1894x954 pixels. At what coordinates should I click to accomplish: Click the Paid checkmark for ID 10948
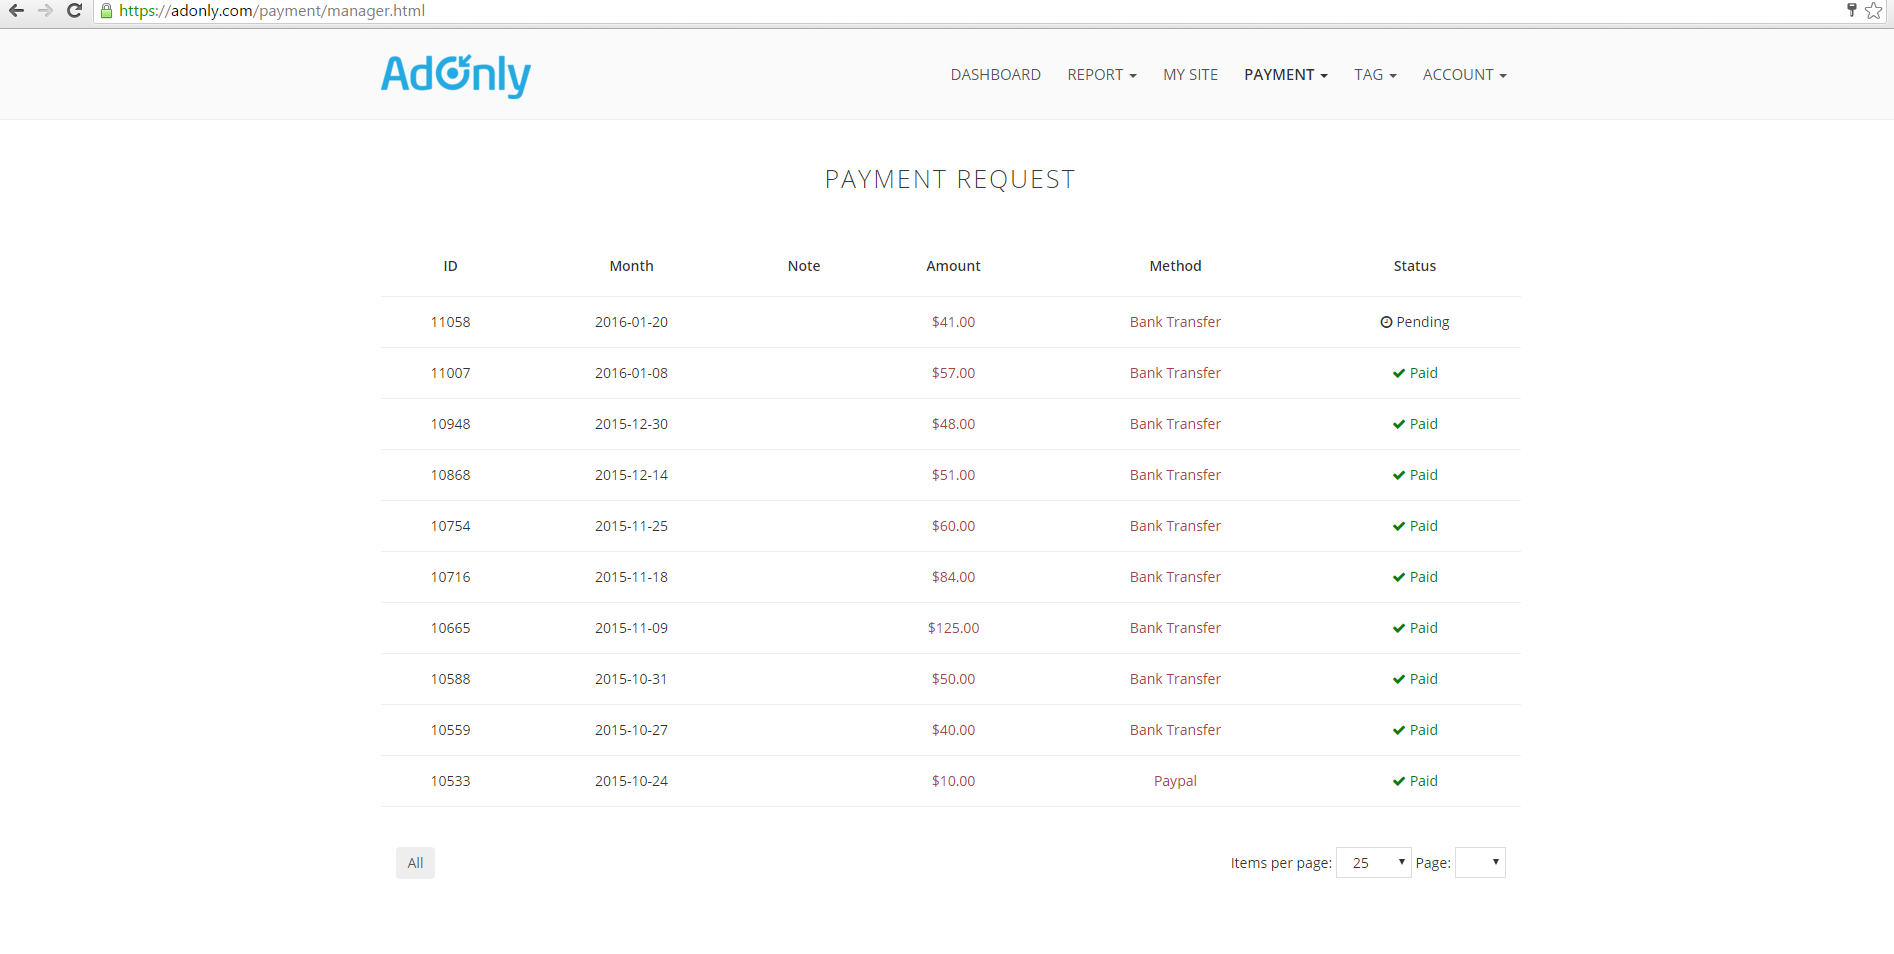coord(1399,424)
